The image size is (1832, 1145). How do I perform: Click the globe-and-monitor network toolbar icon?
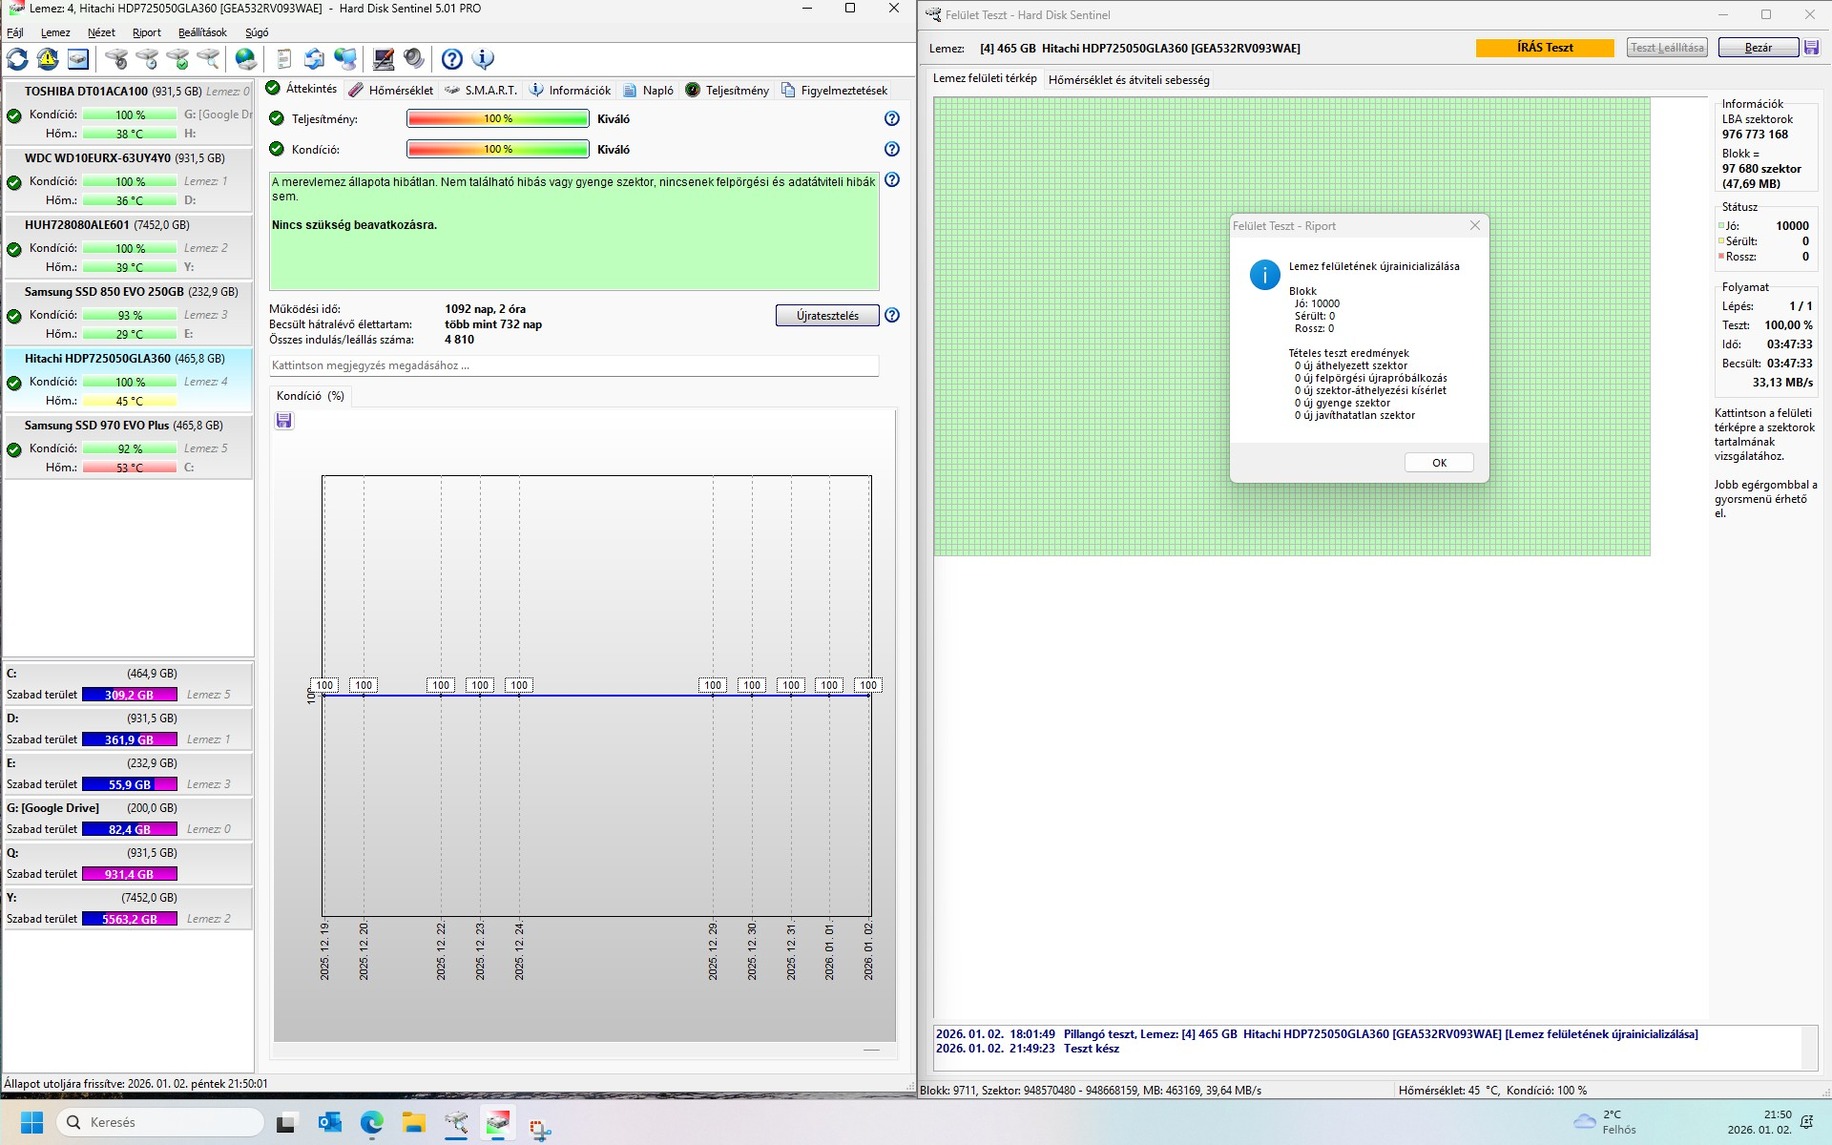(x=345, y=59)
